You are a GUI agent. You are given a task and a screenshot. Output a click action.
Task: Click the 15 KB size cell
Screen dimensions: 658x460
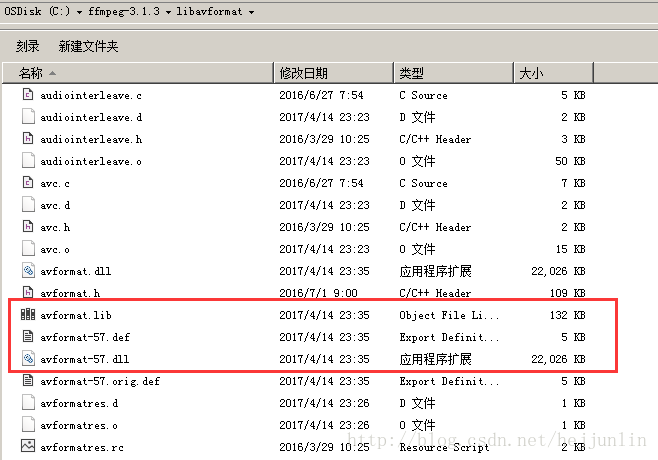pyautogui.click(x=570, y=249)
